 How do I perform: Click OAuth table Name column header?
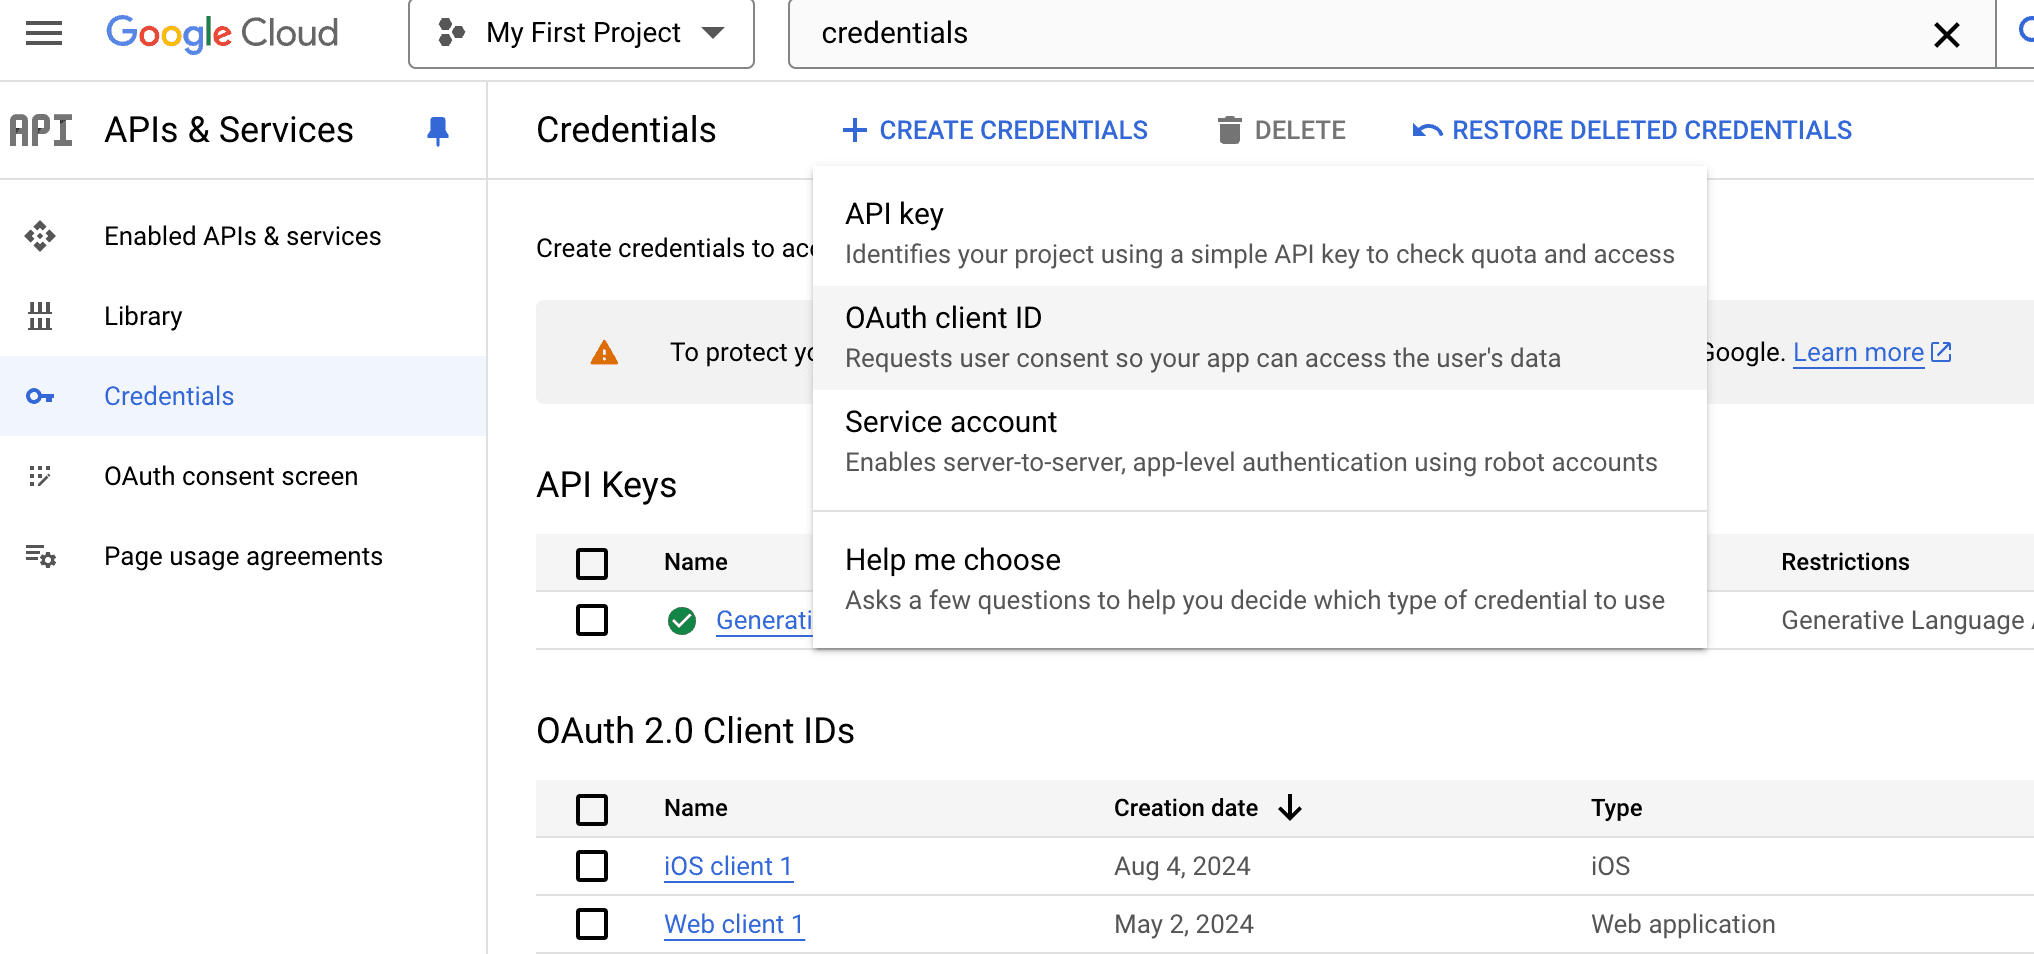696,808
